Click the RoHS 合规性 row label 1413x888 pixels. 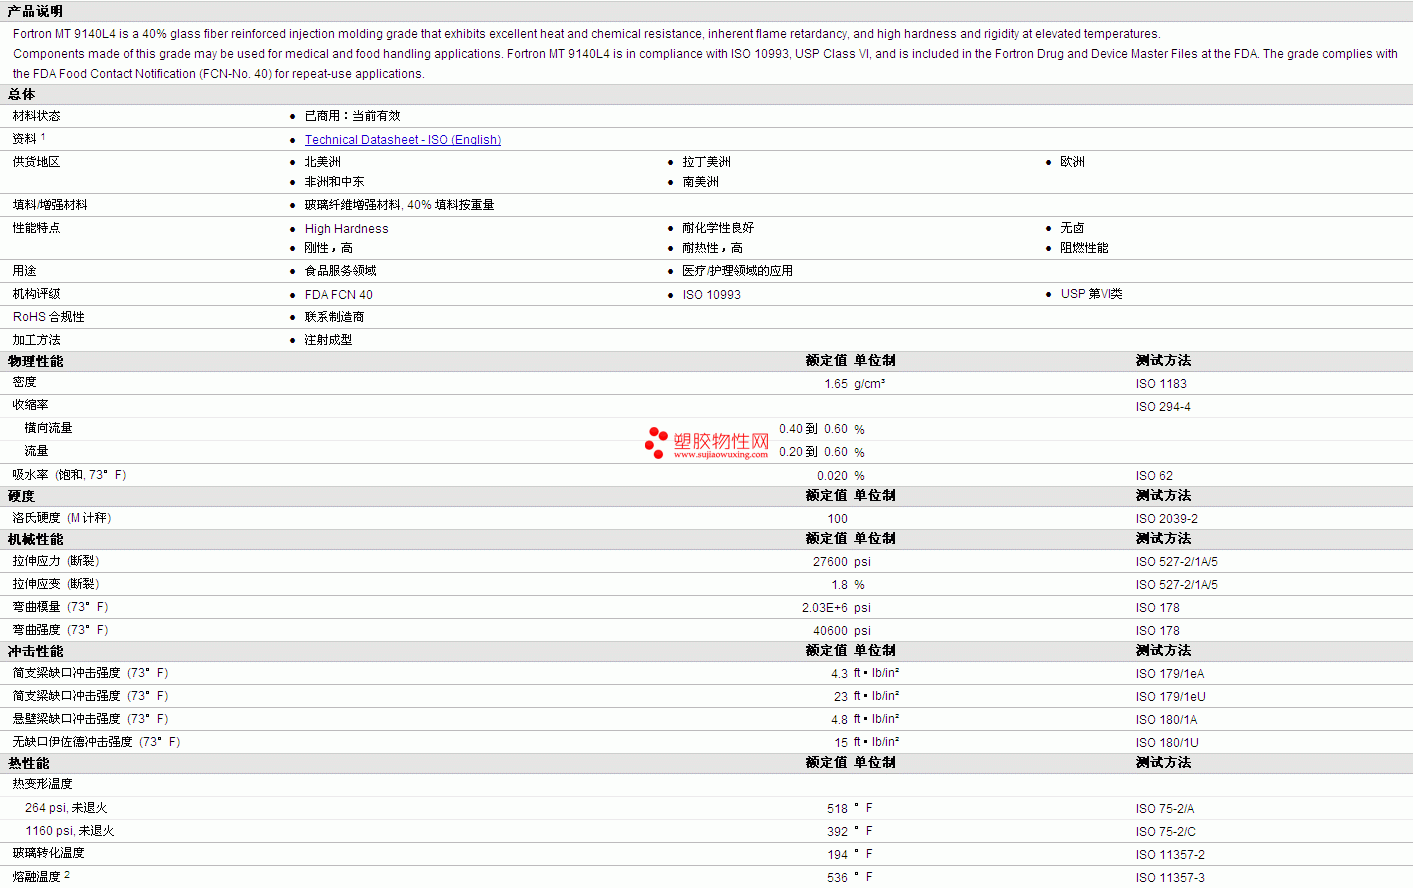pyautogui.click(x=48, y=317)
